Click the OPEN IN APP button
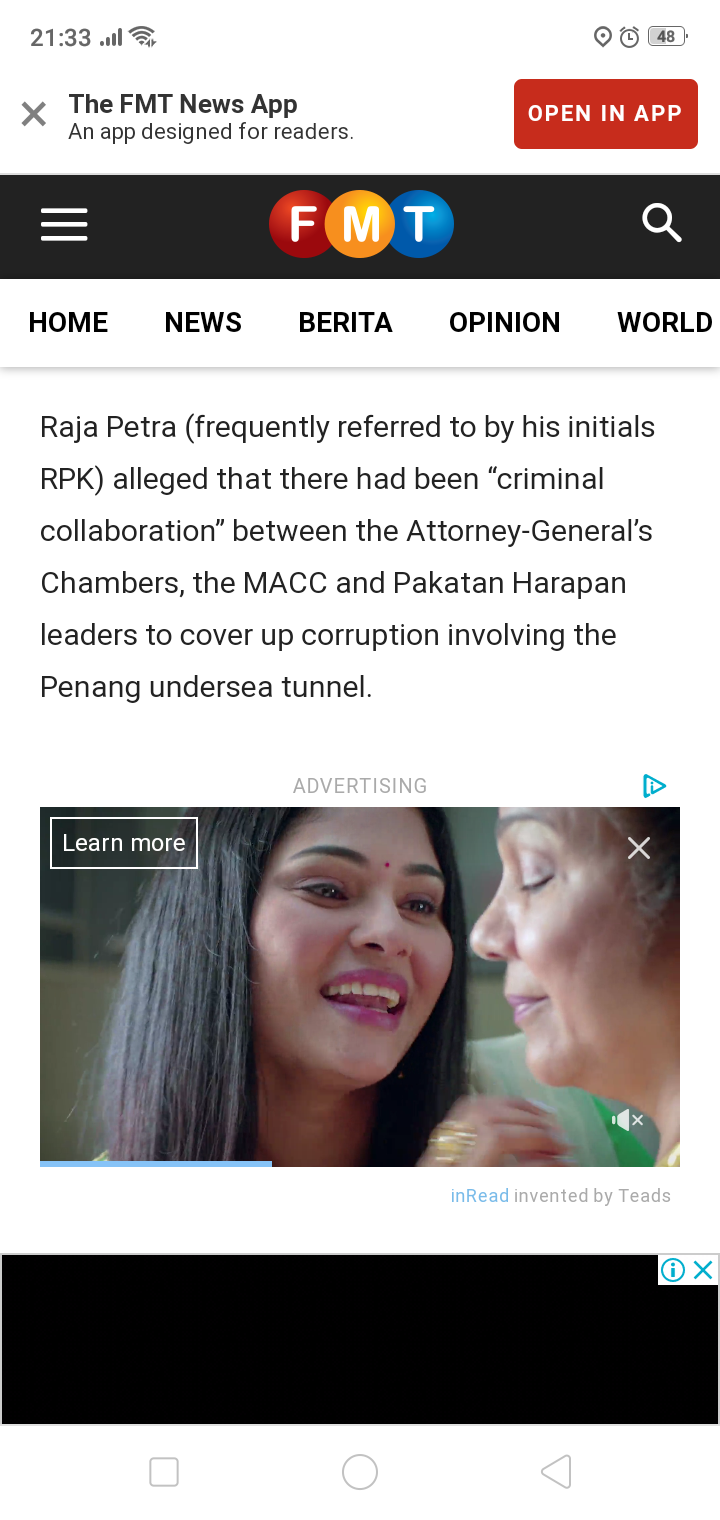Image resolution: width=720 pixels, height=1520 pixels. pos(606,114)
